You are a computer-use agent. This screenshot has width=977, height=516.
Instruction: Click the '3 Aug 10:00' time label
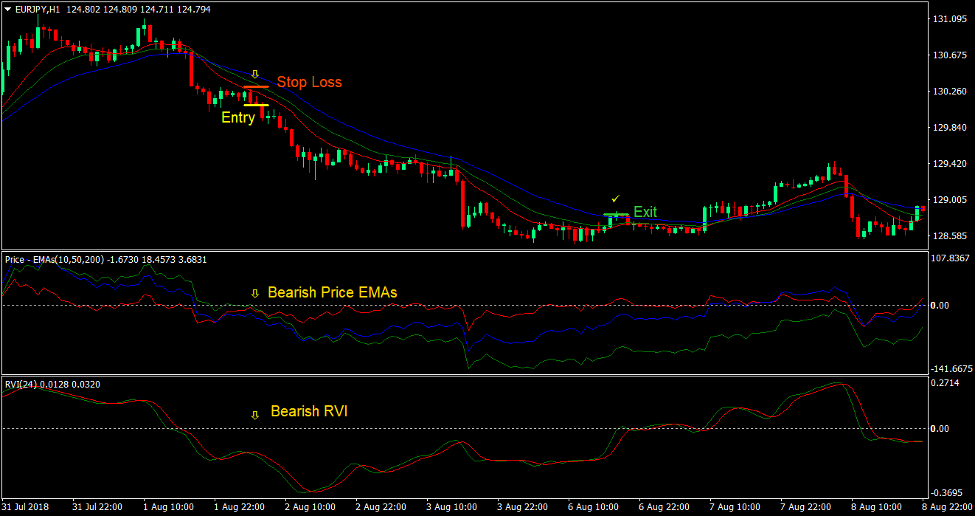coord(452,507)
